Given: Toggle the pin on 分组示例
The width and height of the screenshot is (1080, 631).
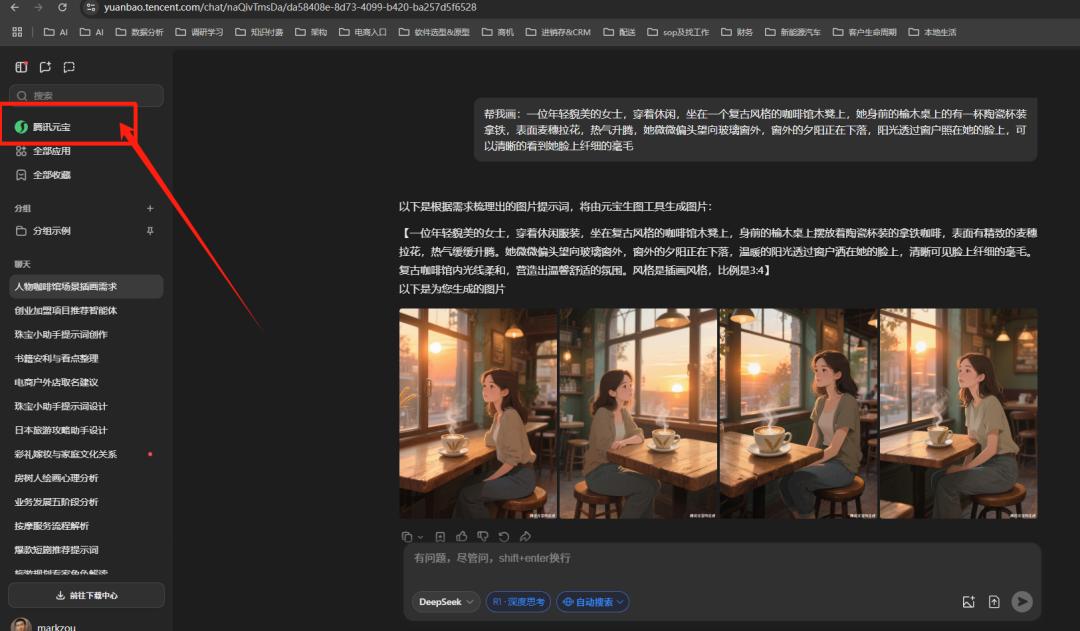Looking at the screenshot, I should pyautogui.click(x=150, y=230).
